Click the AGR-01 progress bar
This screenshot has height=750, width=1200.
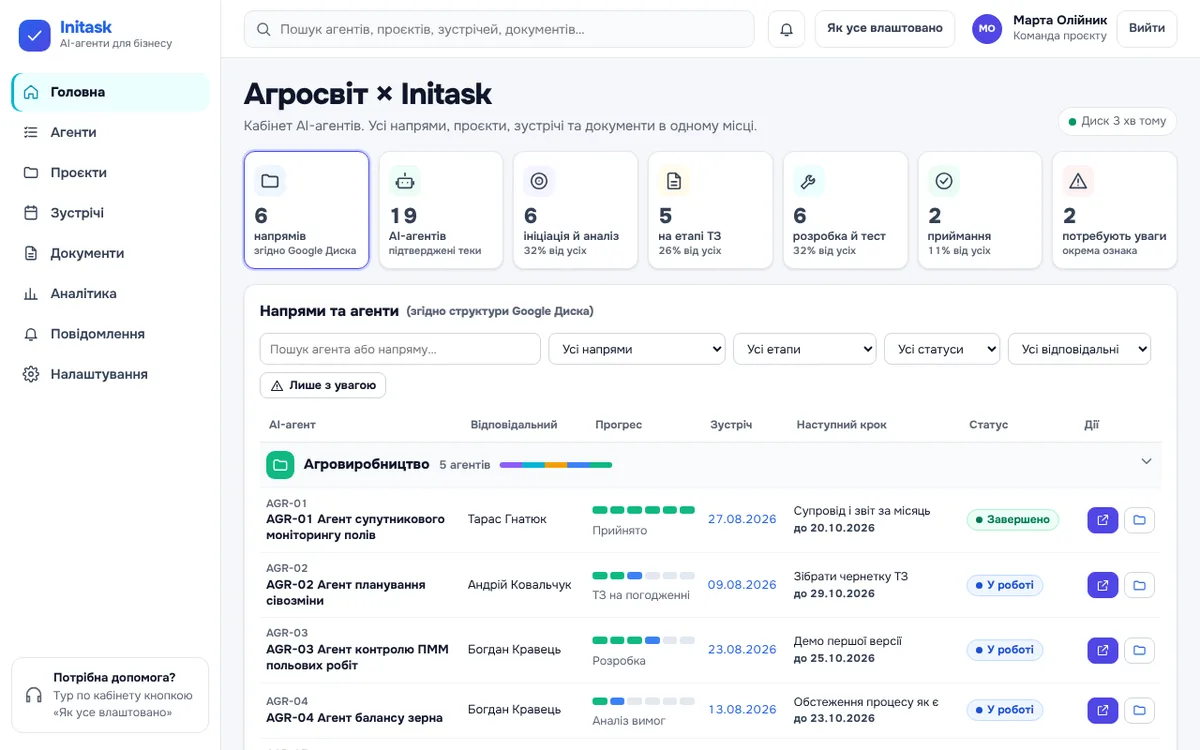pyautogui.click(x=643, y=510)
